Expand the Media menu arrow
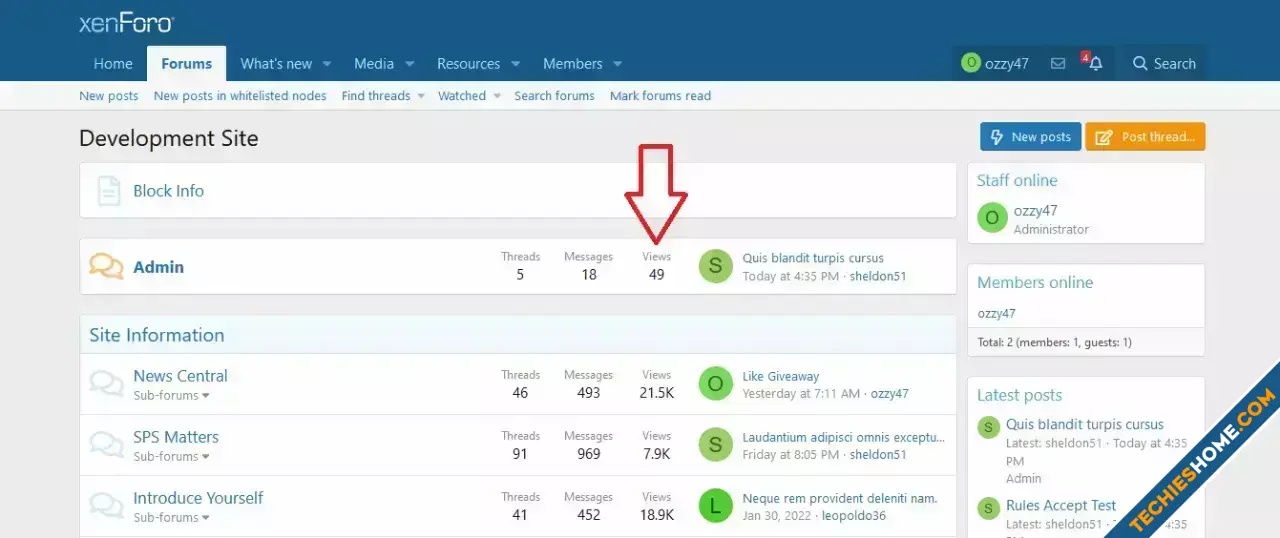Image resolution: width=1280 pixels, height=538 pixels. click(409, 64)
